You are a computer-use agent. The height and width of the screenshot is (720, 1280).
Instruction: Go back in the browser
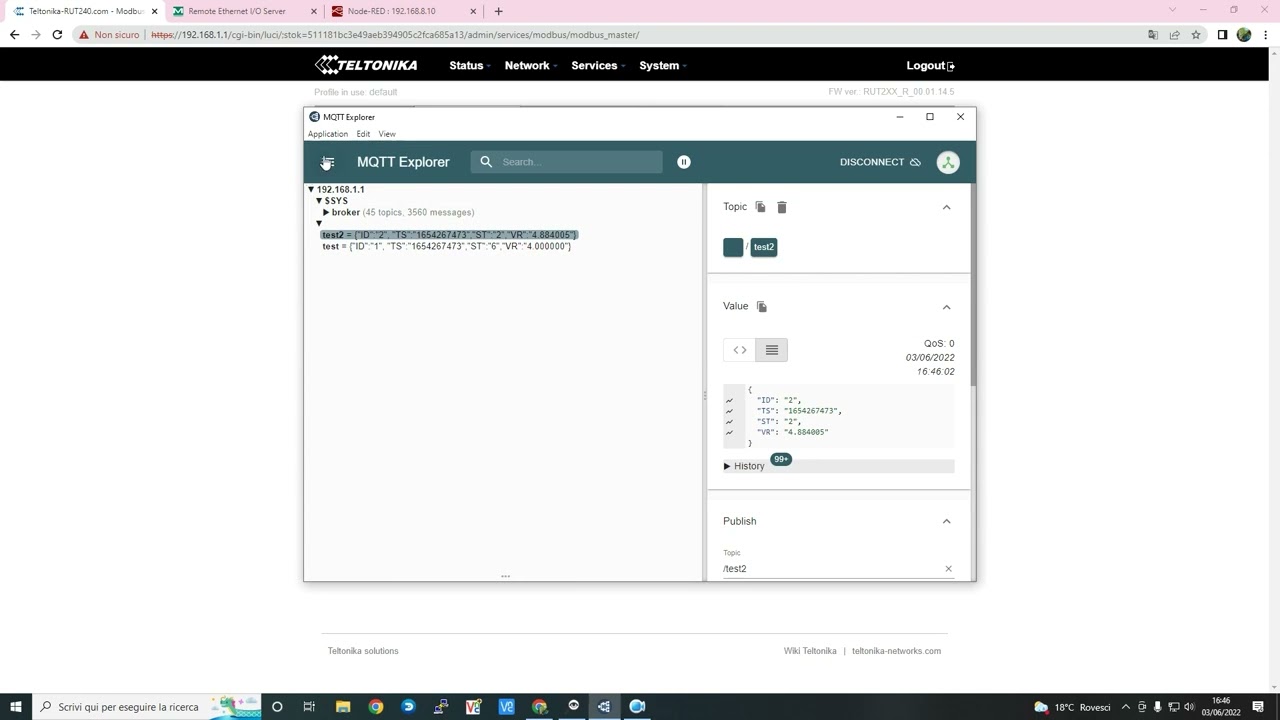(14, 35)
